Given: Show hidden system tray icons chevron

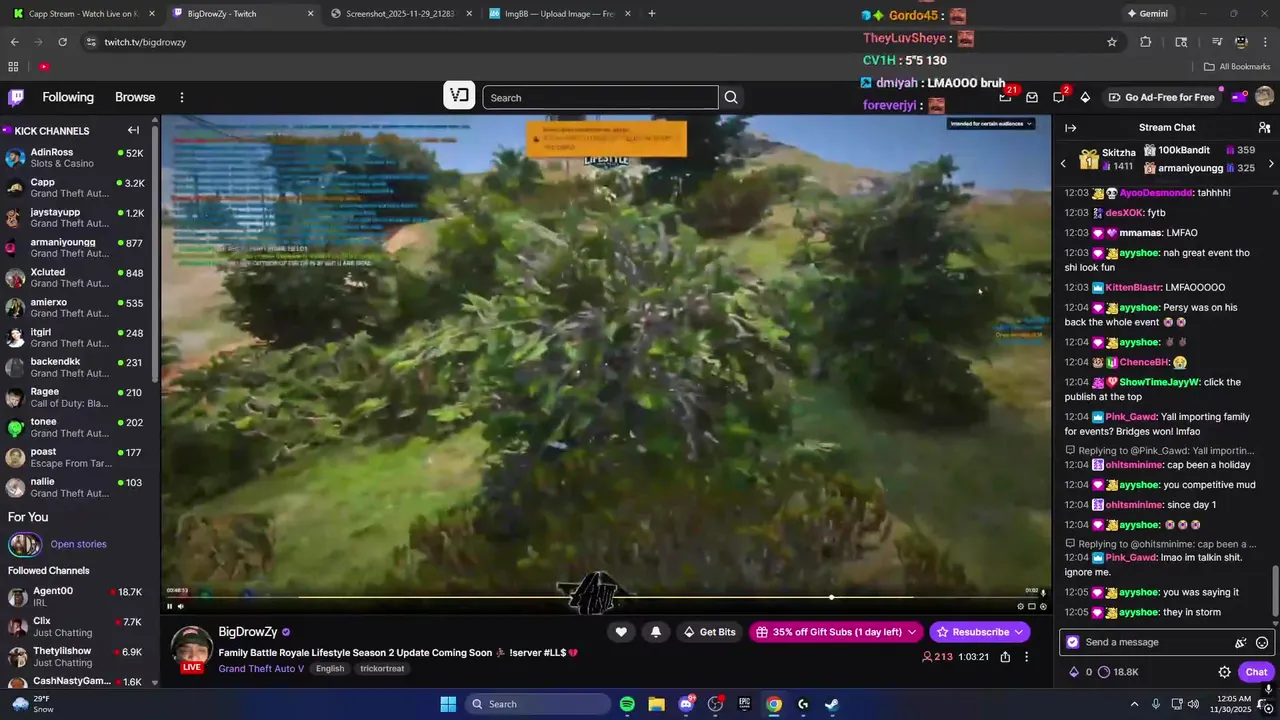Looking at the screenshot, I should pos(1134,704).
